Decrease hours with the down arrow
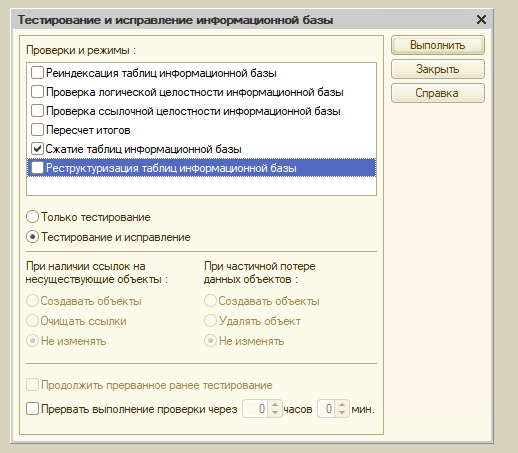The width and height of the screenshot is (518, 453). pyautogui.click(x=275, y=413)
